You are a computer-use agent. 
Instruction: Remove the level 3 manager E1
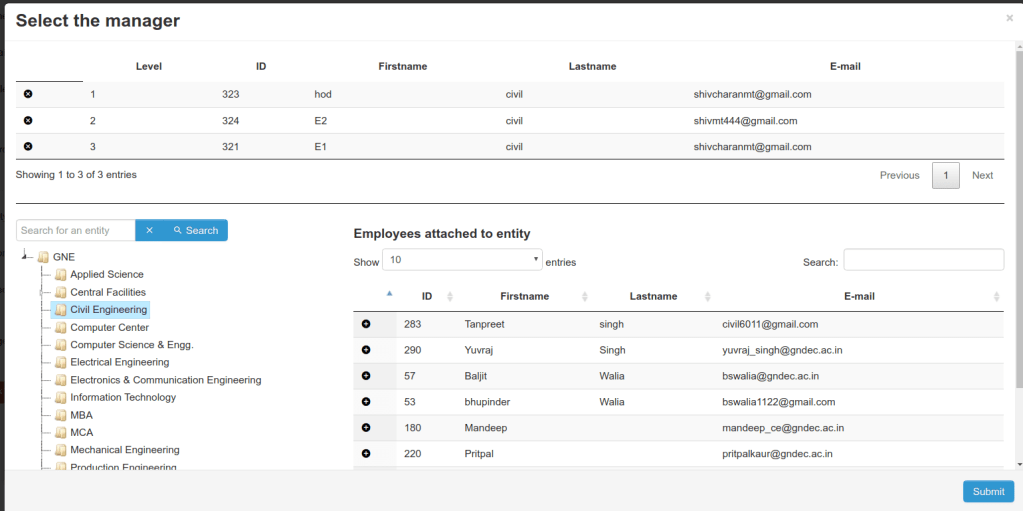pyautogui.click(x=28, y=146)
